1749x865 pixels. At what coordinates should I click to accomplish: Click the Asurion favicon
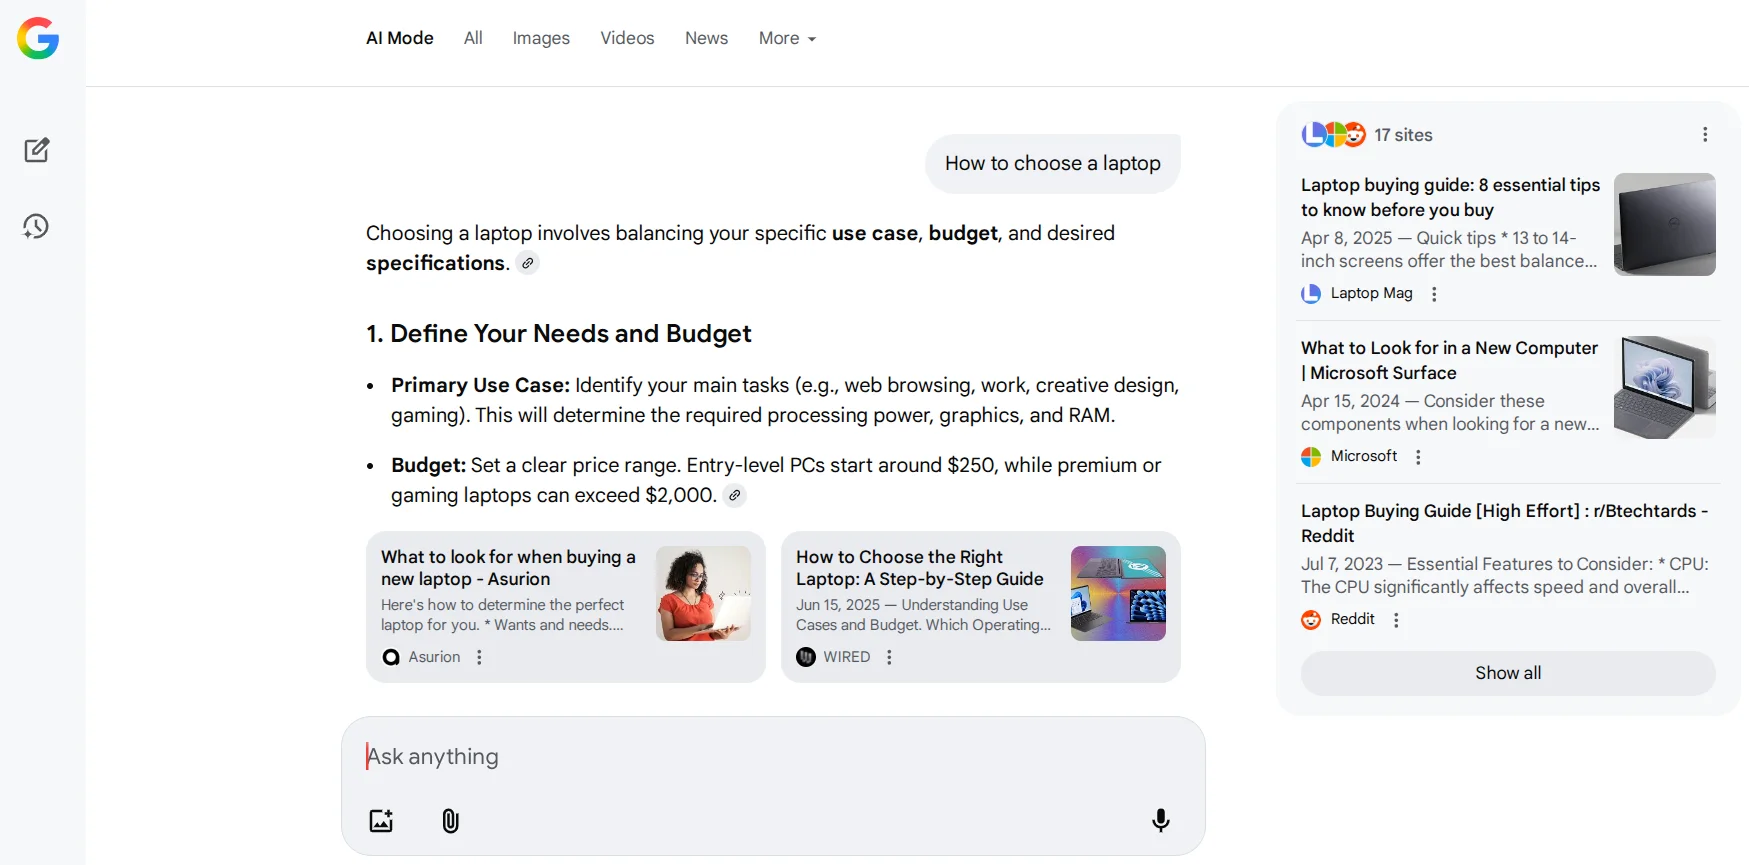click(x=391, y=657)
